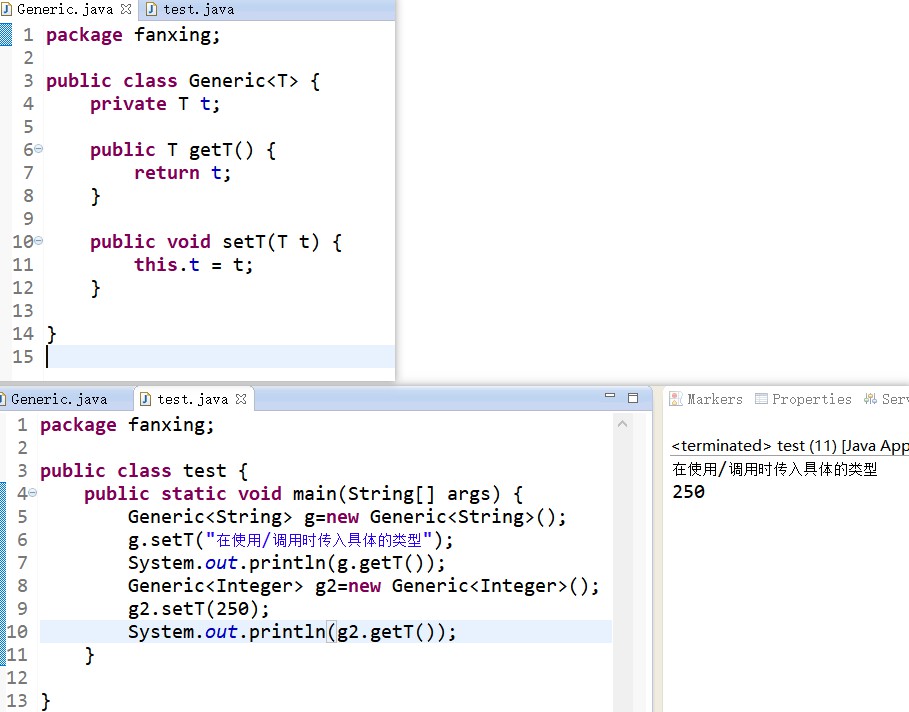
Task: Click 'System.out.println(g.getT());' line
Action: click(286, 563)
